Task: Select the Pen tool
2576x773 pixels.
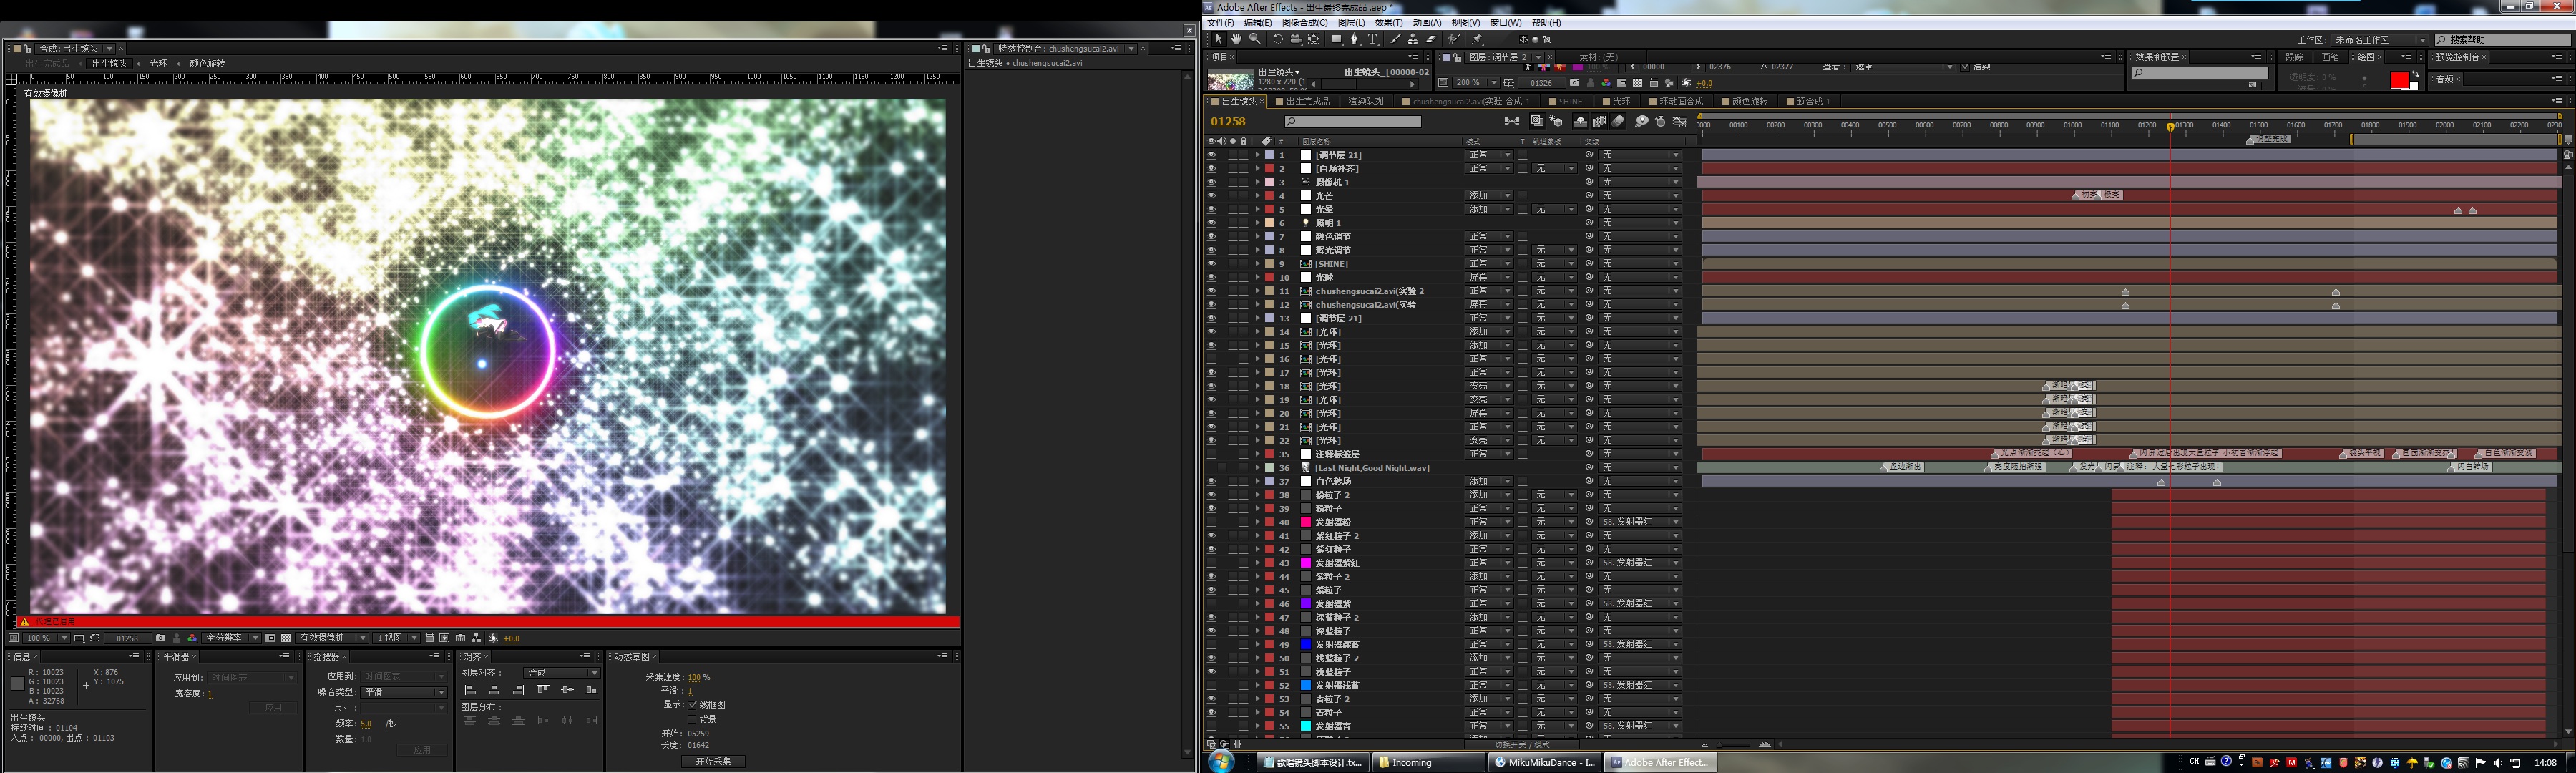Action: [1354, 39]
